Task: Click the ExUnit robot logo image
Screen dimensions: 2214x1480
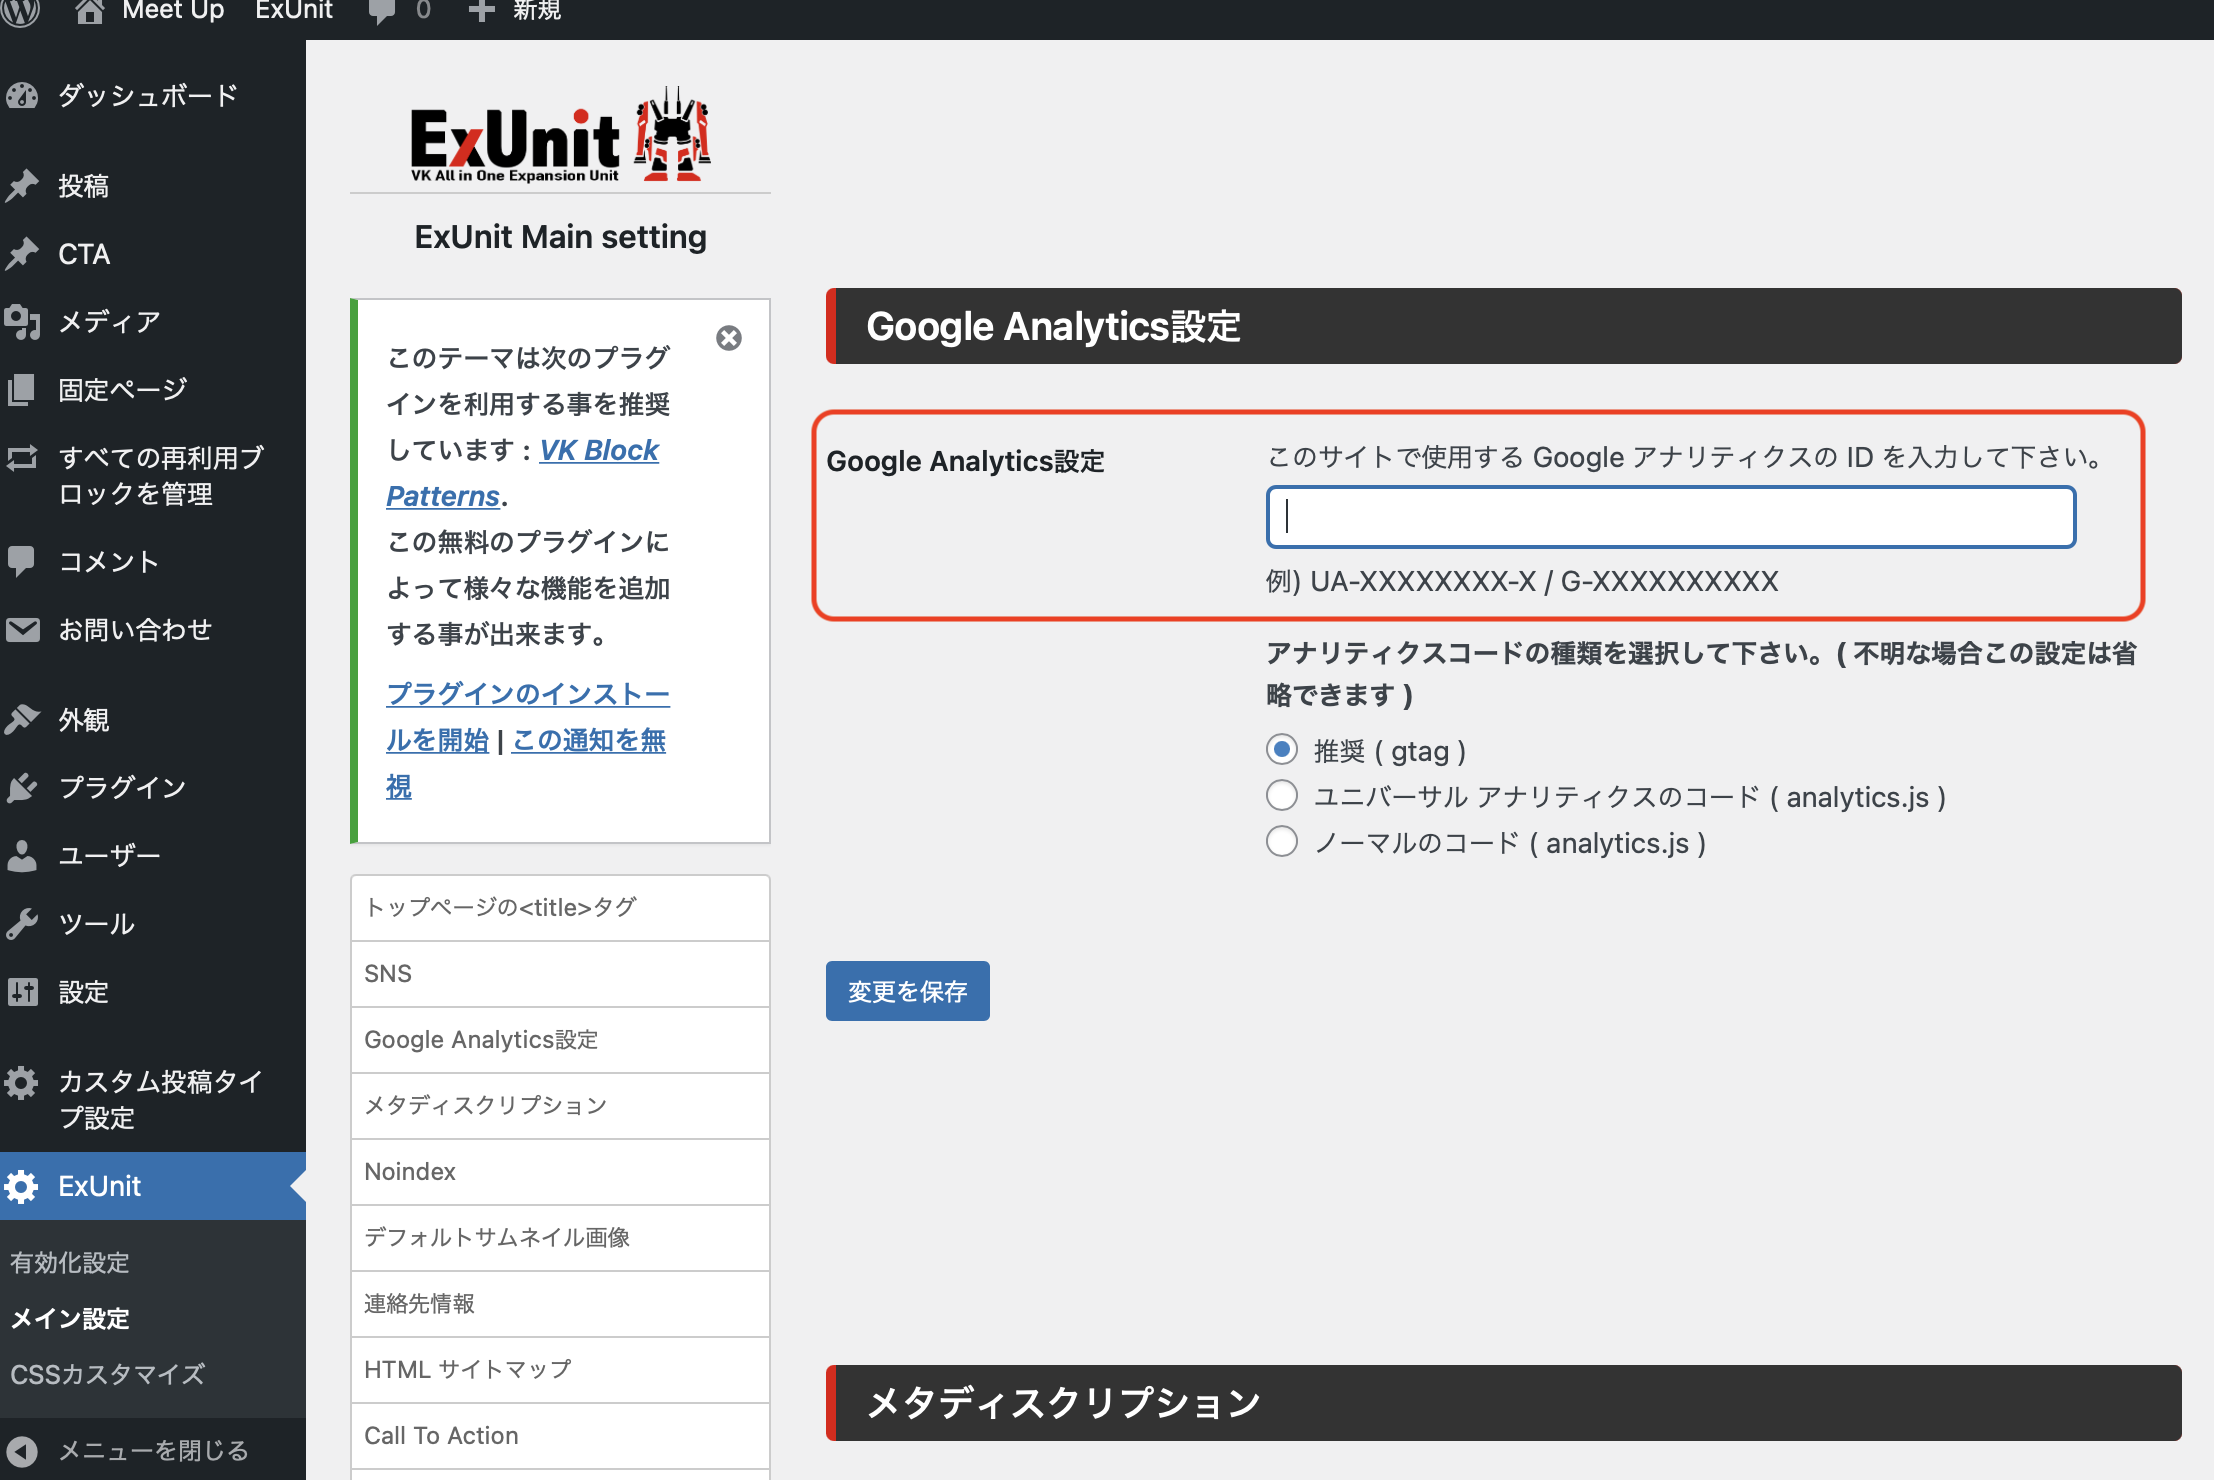Action: tap(673, 134)
